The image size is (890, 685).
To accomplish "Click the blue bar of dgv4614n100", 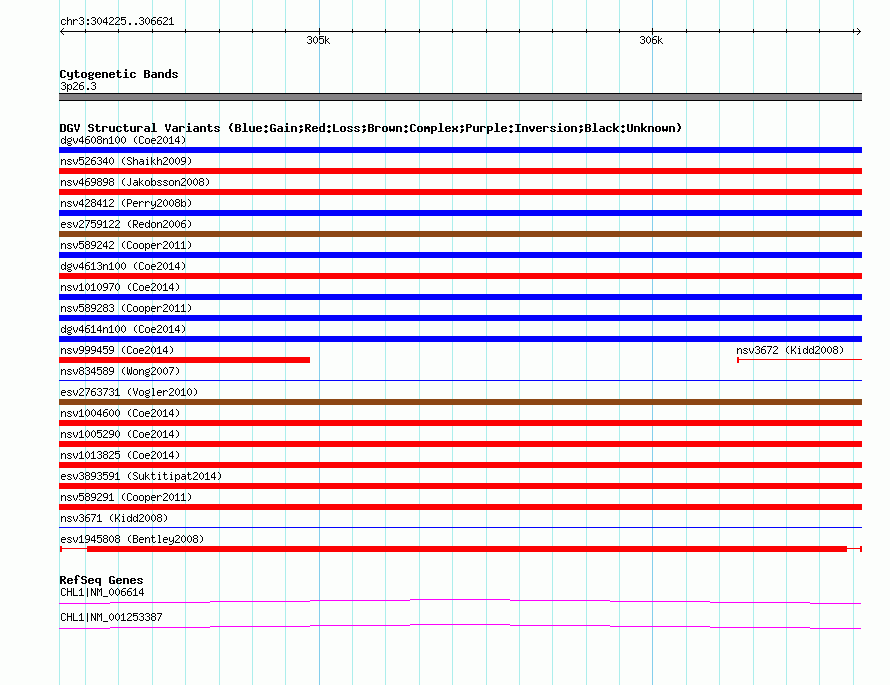I will click(460, 339).
